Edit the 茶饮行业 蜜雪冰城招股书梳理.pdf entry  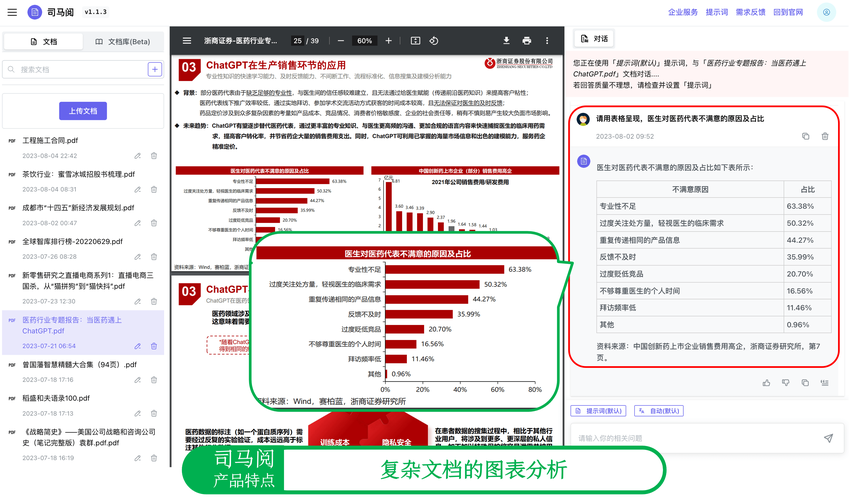[138, 190]
